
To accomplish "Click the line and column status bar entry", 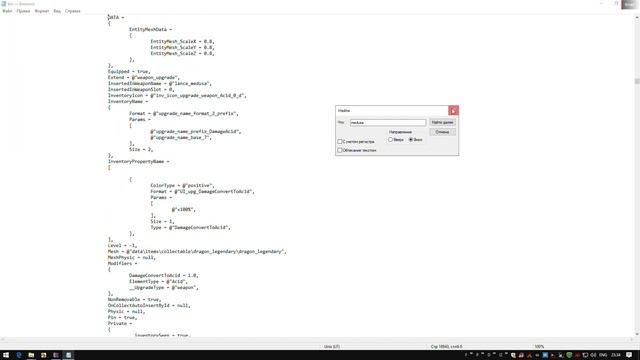I will [446, 347].
